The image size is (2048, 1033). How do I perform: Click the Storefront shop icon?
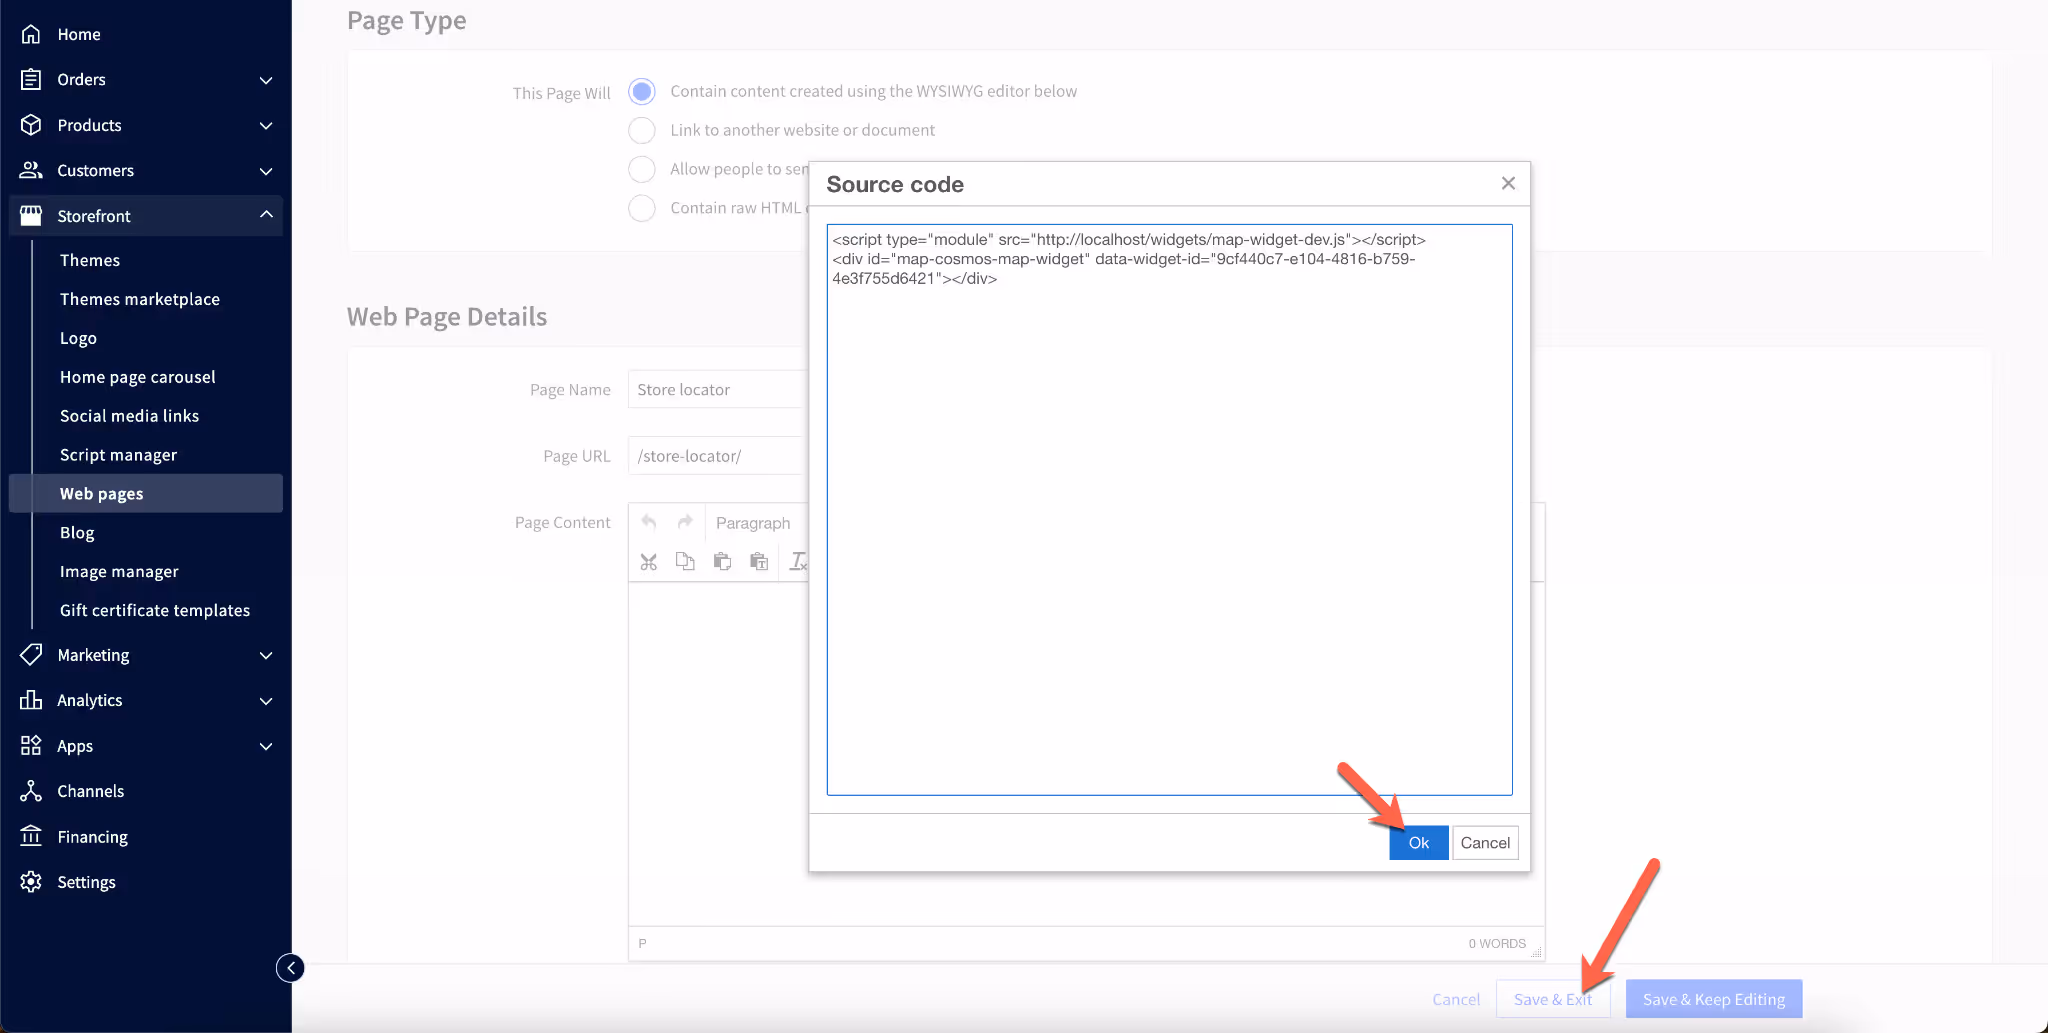click(x=31, y=216)
